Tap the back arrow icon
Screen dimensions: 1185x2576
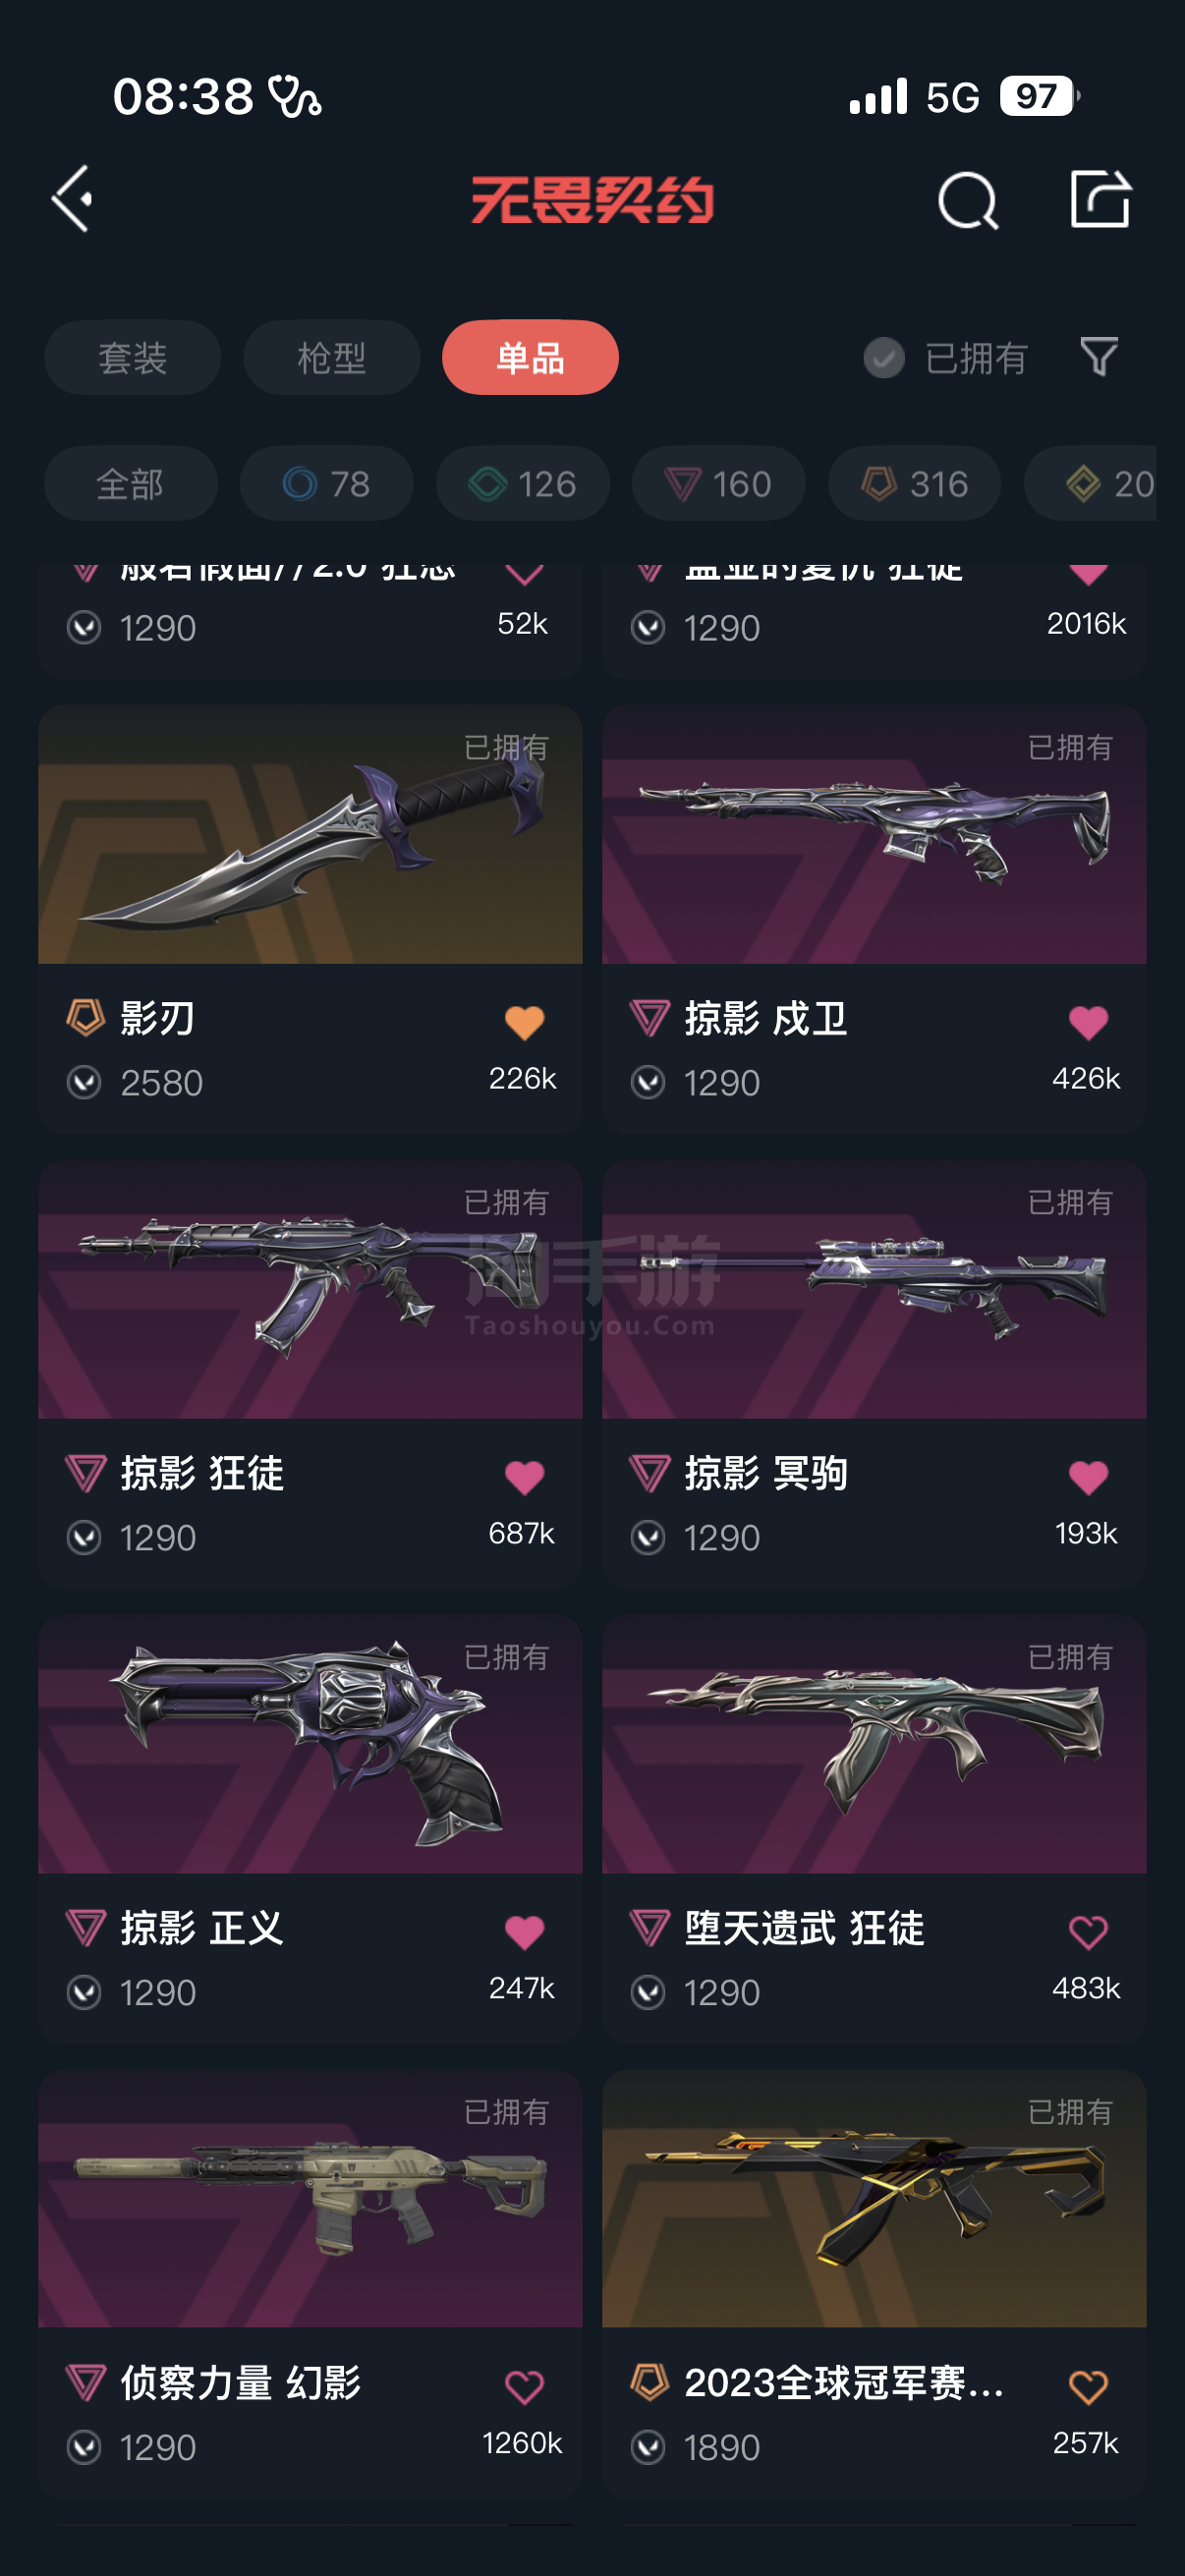pos(72,198)
